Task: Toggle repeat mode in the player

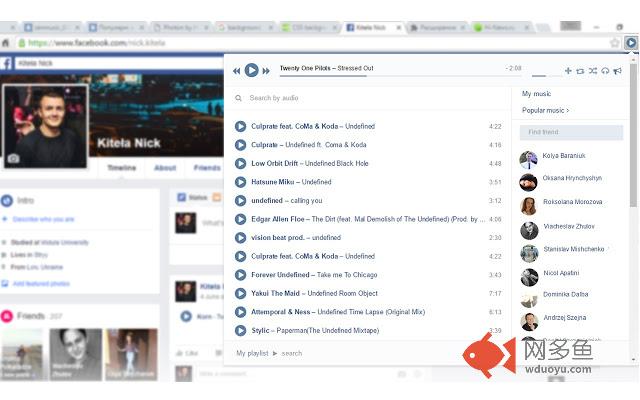Action: coord(580,71)
